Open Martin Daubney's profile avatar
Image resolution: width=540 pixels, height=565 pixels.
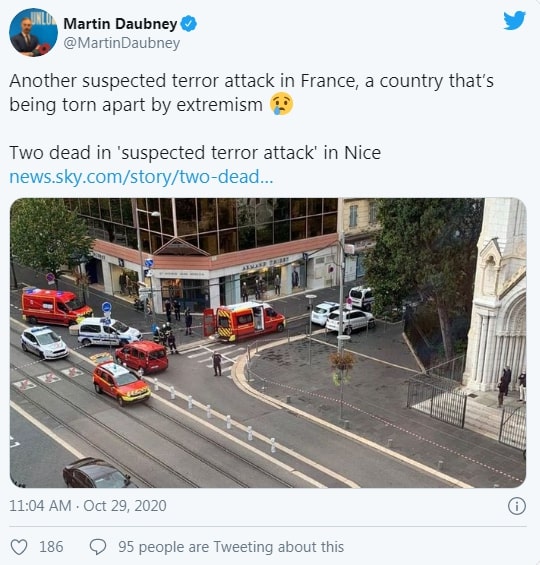(x=33, y=32)
